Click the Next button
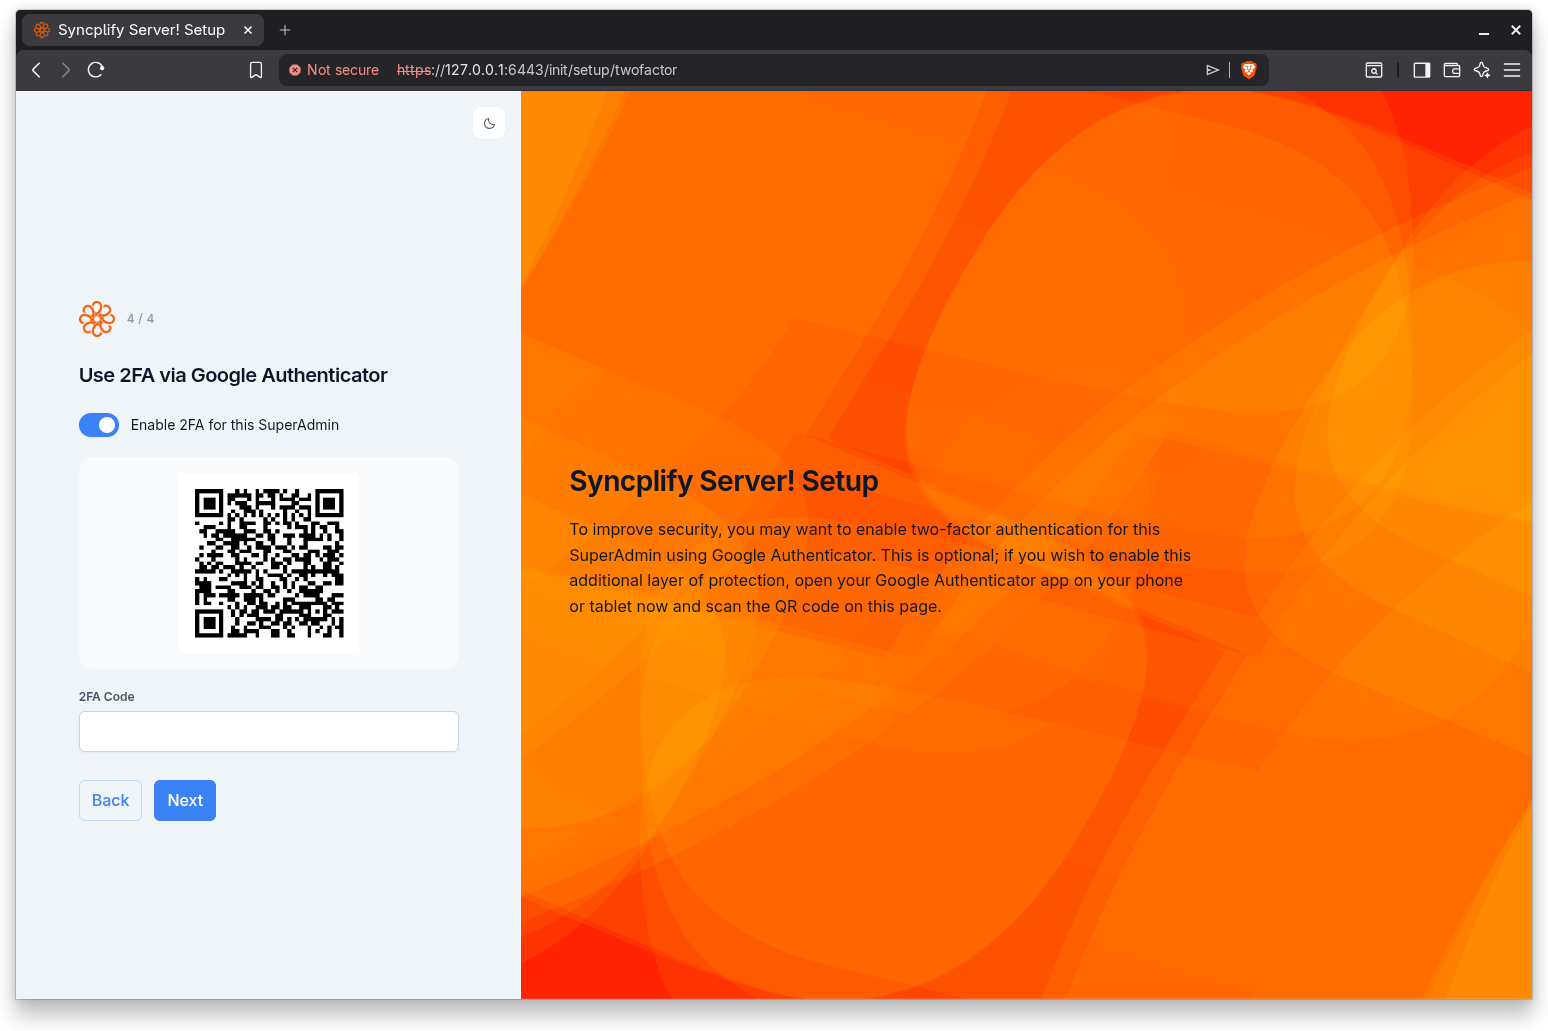The width and height of the screenshot is (1548, 1031). coord(185,800)
